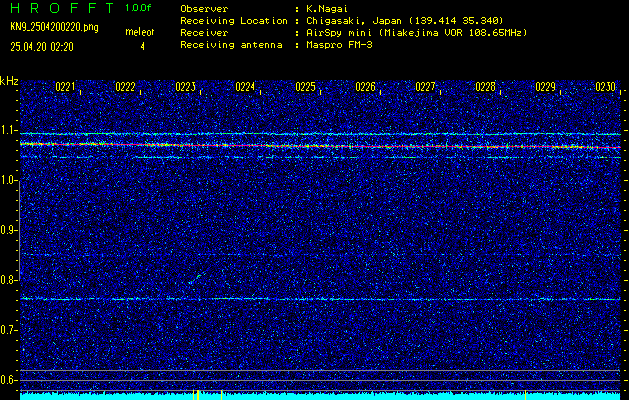Click the 0222 time label
This screenshot has height=400, width=629.
point(125,87)
